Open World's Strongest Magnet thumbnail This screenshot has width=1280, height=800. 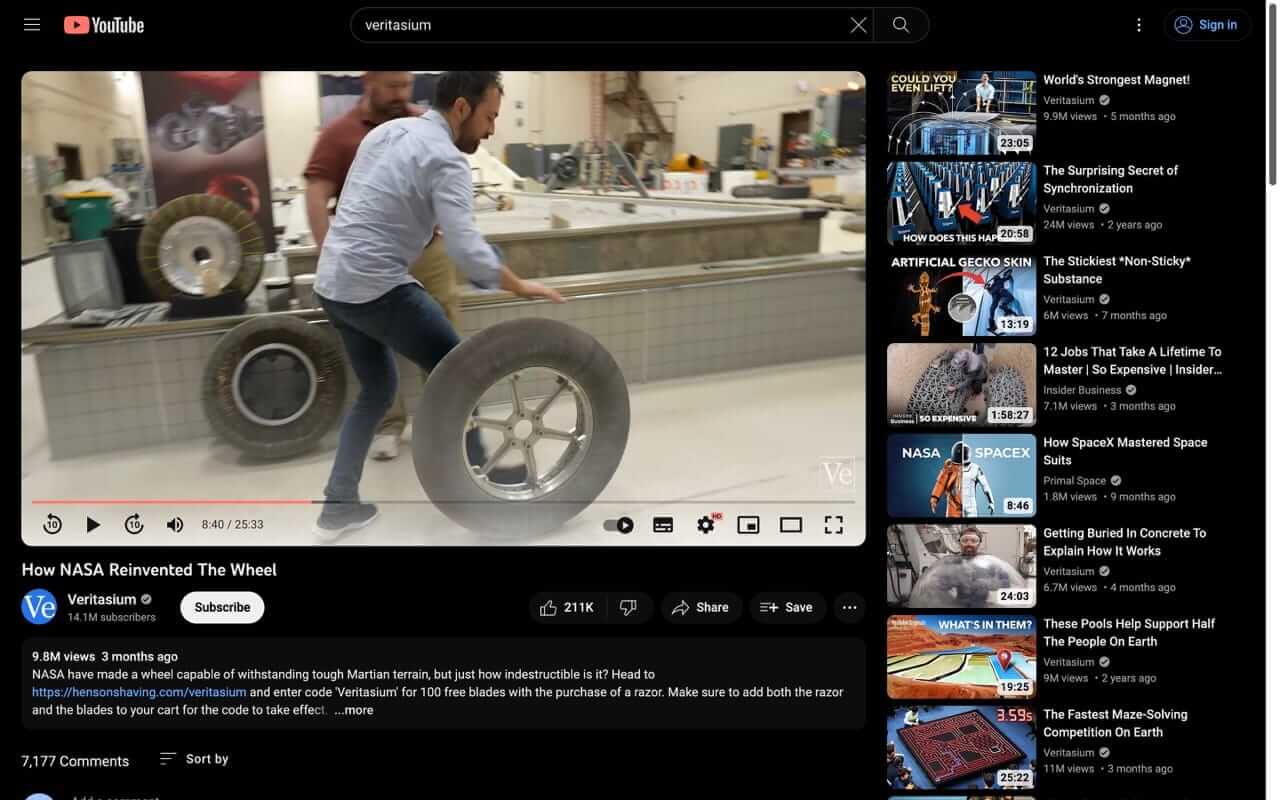click(x=961, y=112)
